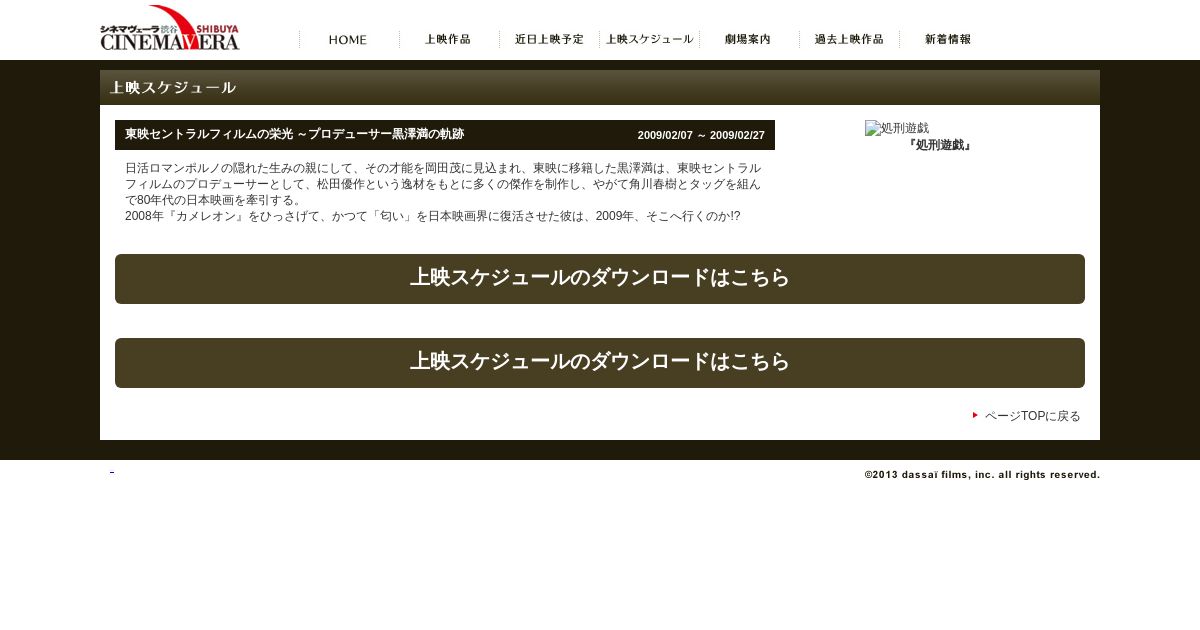Open the 処刑遊戯 broken image thumbnail
This screenshot has width=1200, height=630.
pos(897,128)
